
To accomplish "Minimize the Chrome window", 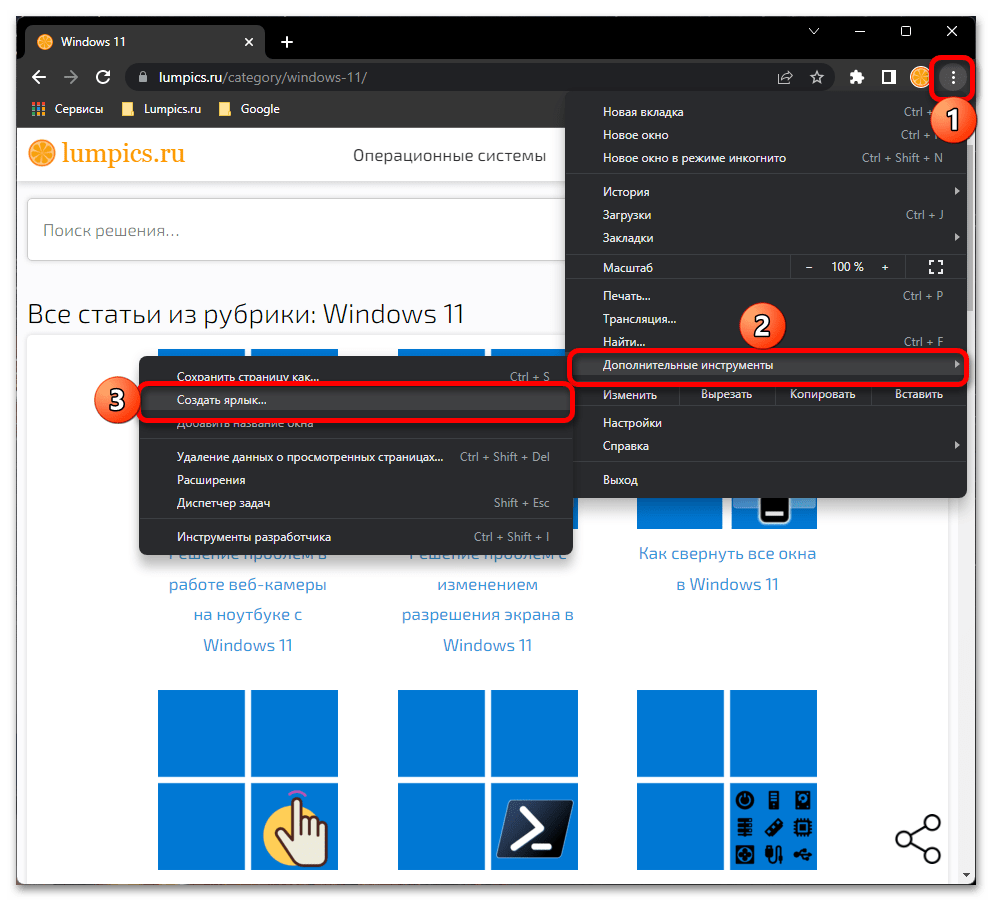I will tap(860, 31).
